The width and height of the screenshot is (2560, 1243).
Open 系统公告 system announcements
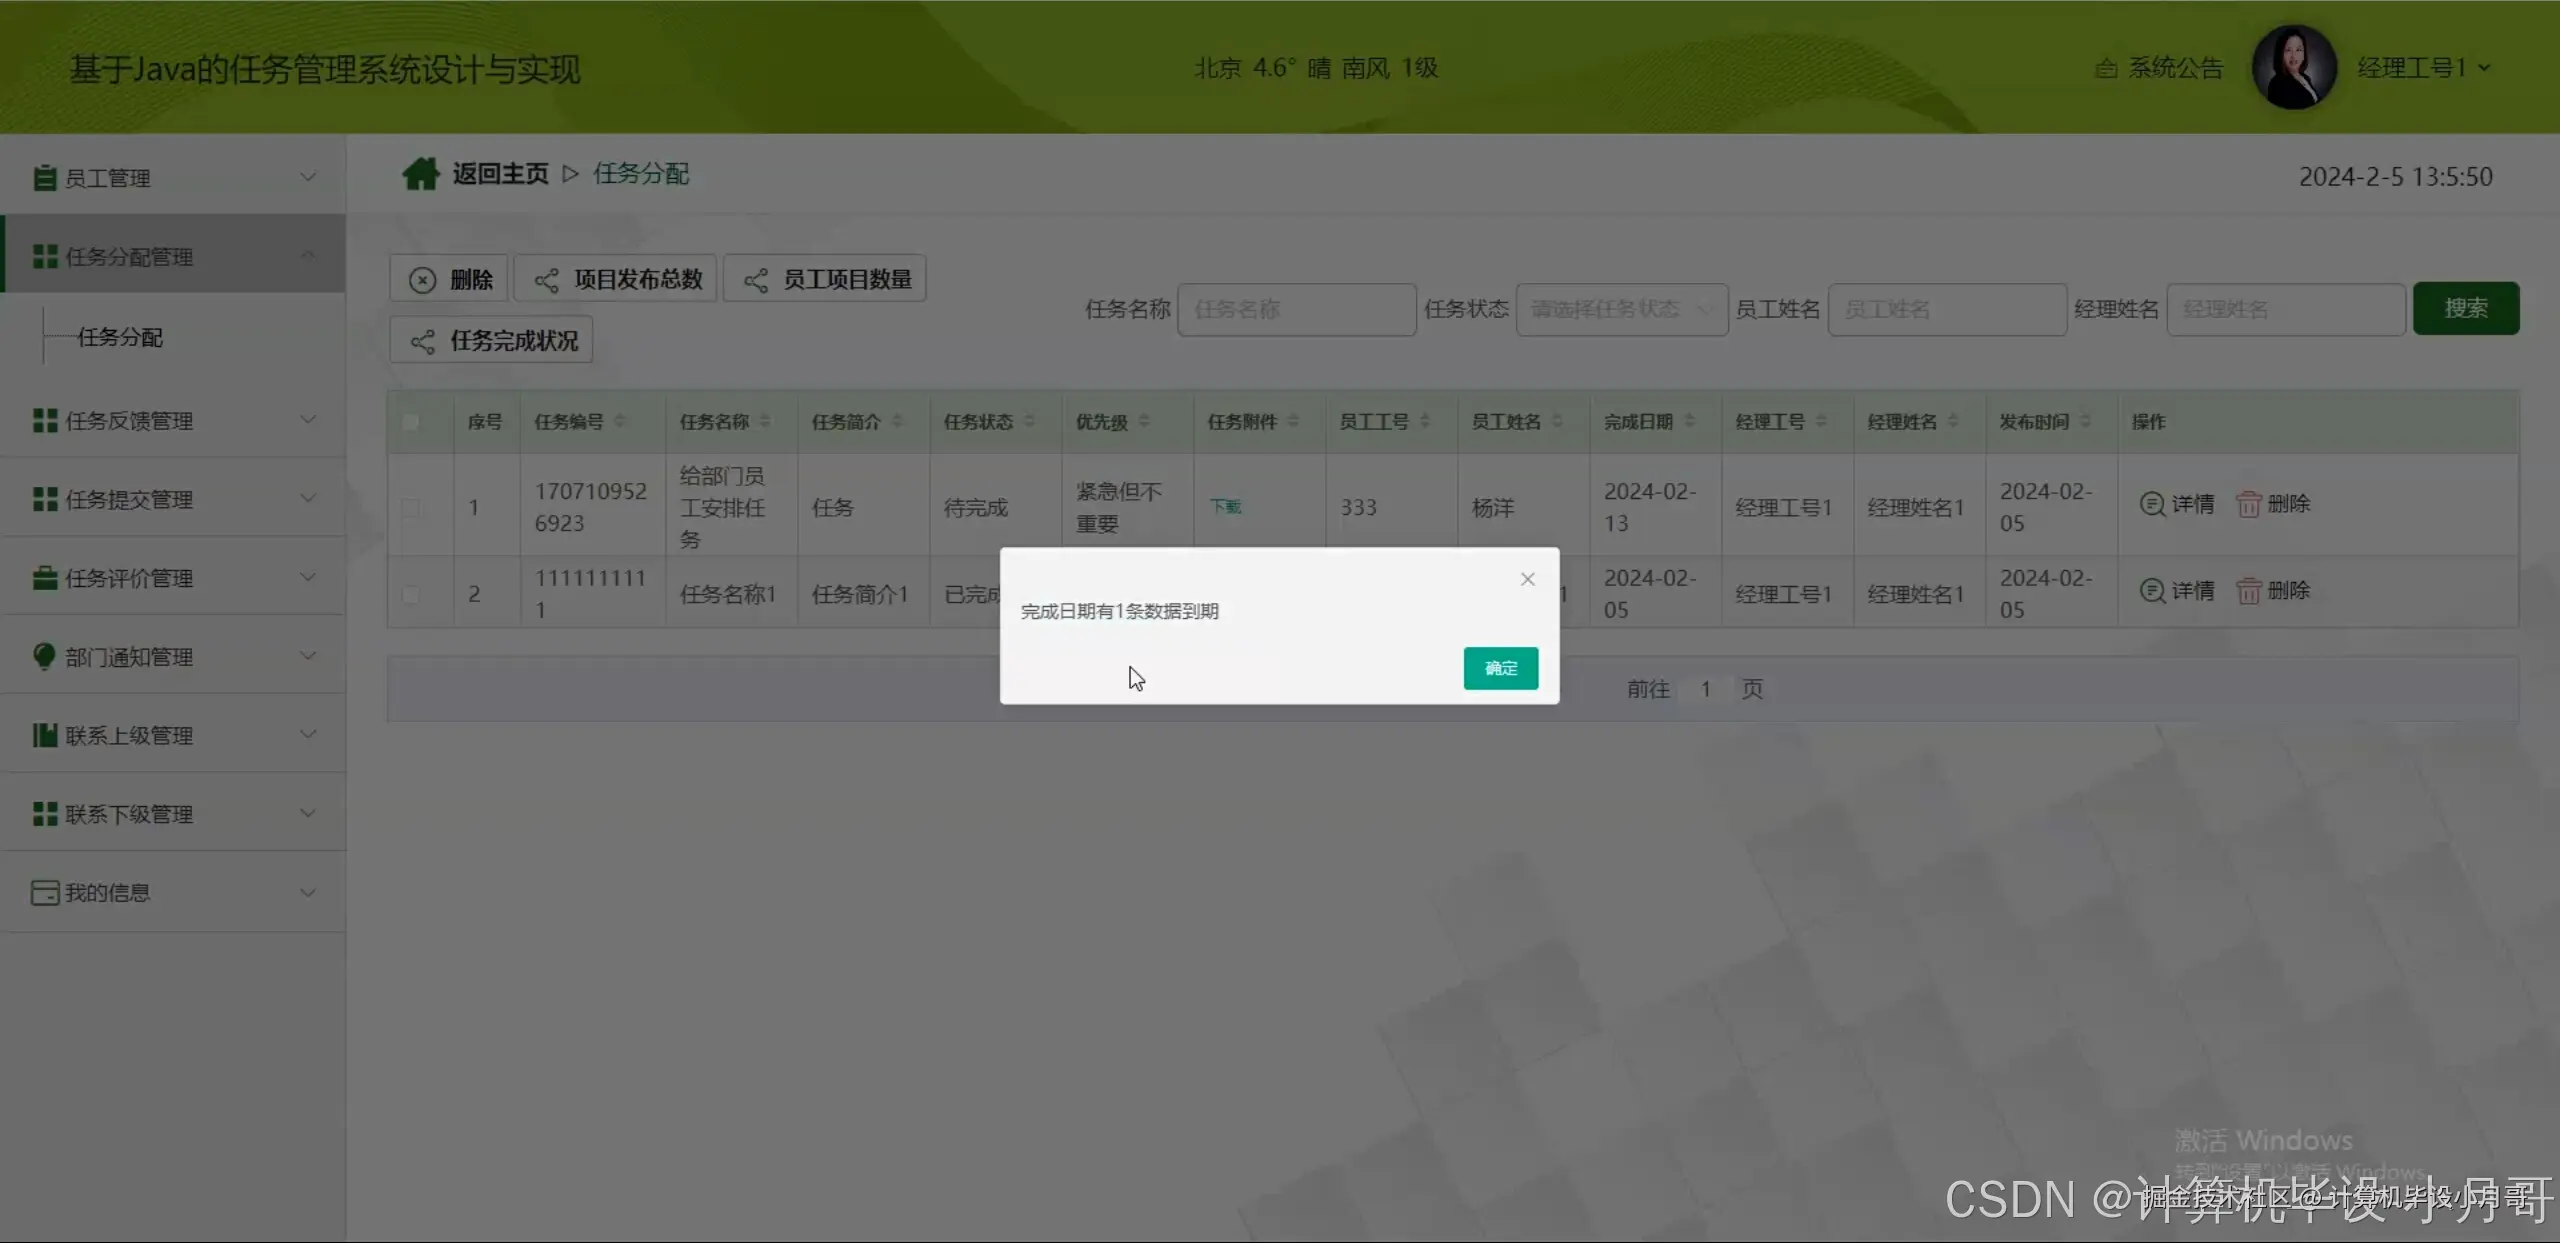click(2160, 67)
